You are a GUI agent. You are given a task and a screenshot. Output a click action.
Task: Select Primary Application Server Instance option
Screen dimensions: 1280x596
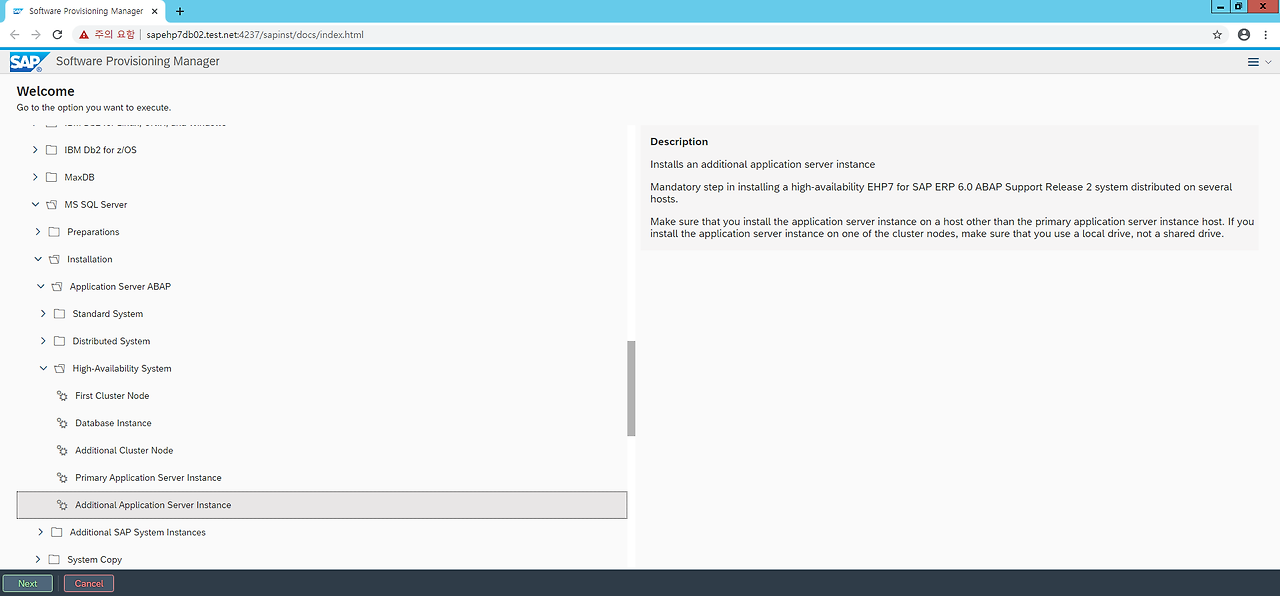pyautogui.click(x=148, y=478)
